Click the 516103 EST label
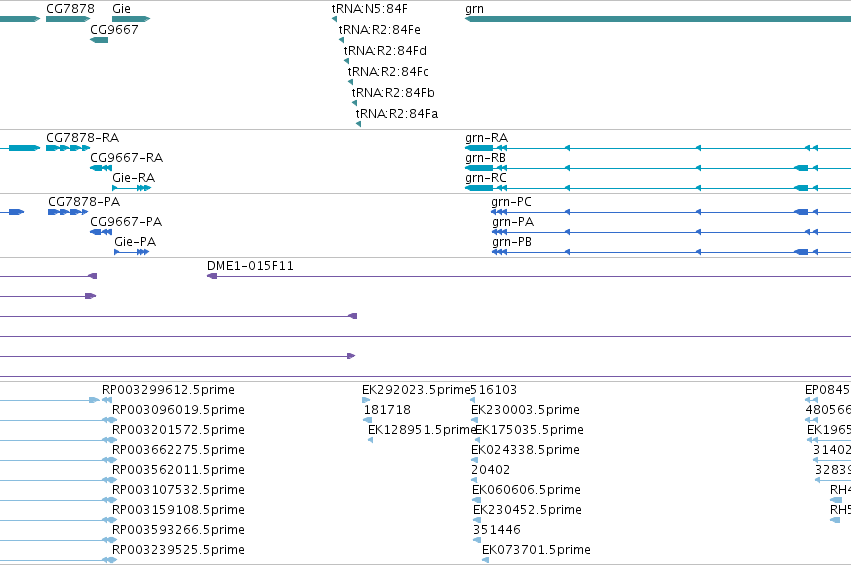851x565 pixels. click(493, 390)
